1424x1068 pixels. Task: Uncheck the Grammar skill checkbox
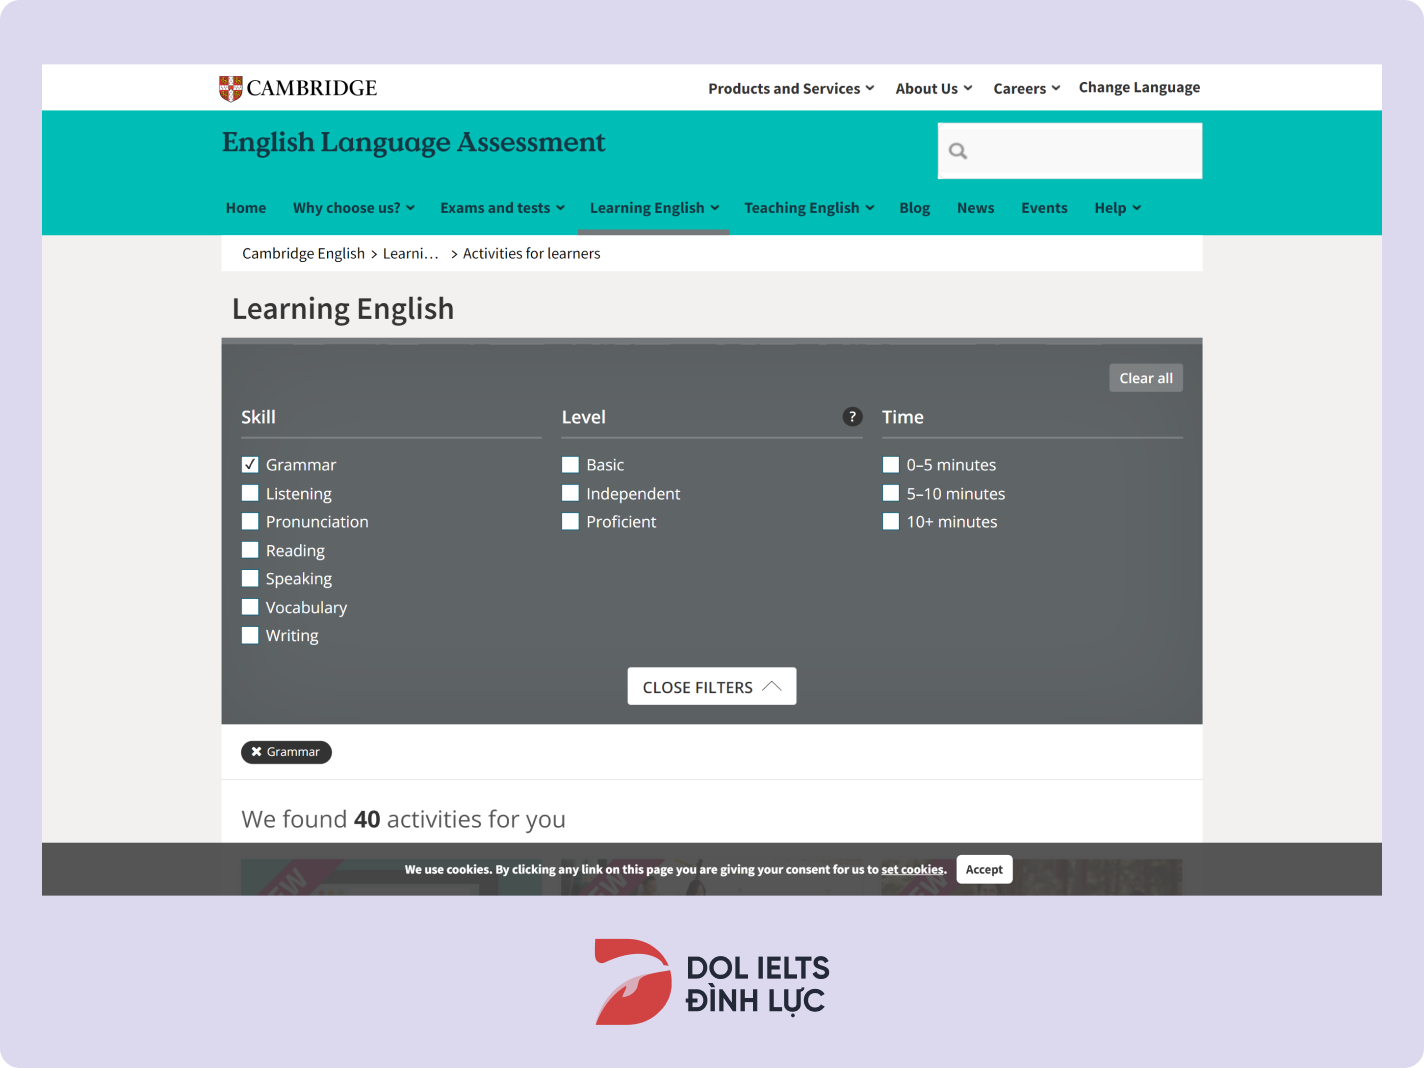(x=250, y=465)
